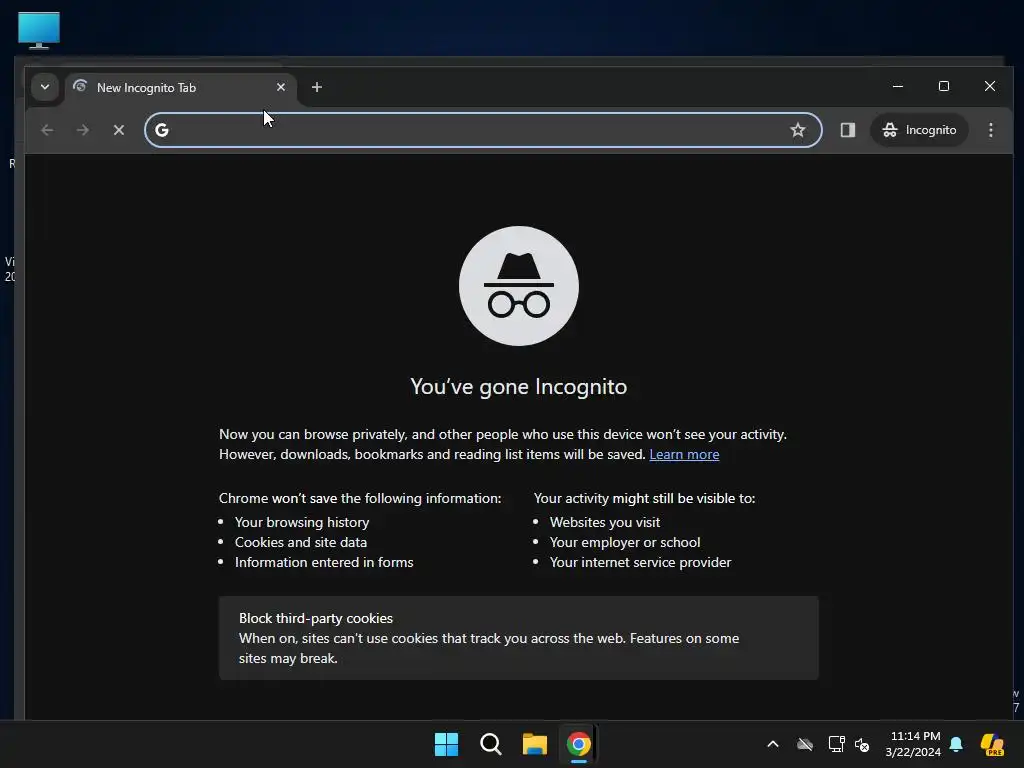Follow the Learn more link
The image size is (1024, 768).
click(684, 455)
